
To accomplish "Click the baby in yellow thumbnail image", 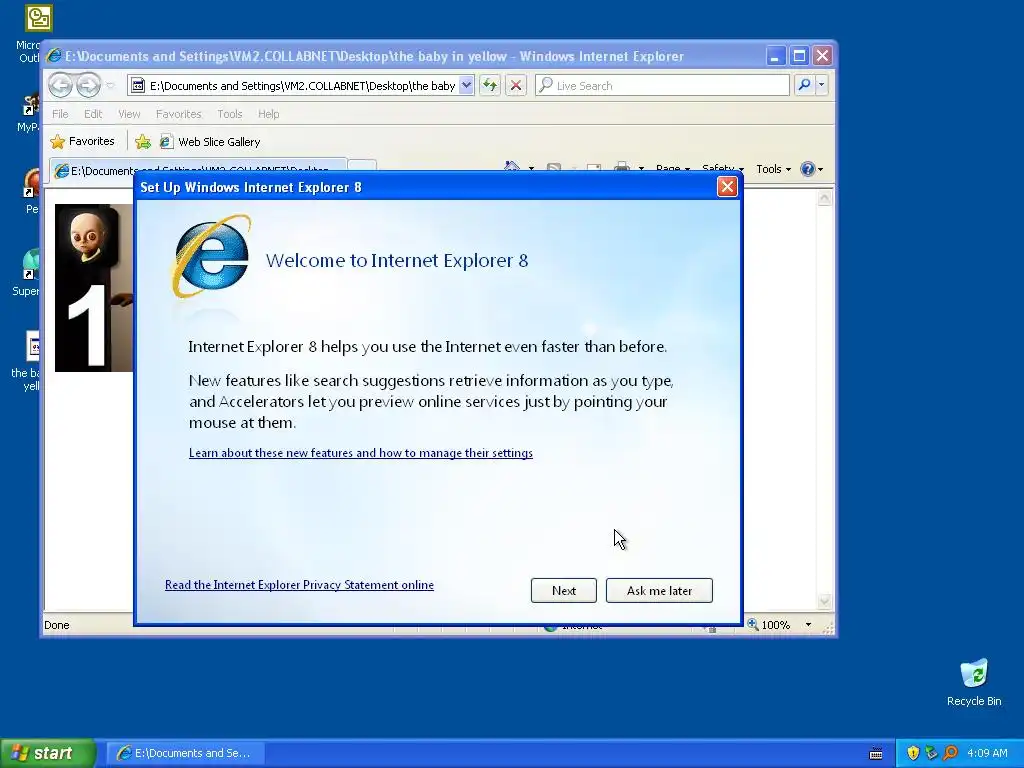I will 94,288.
